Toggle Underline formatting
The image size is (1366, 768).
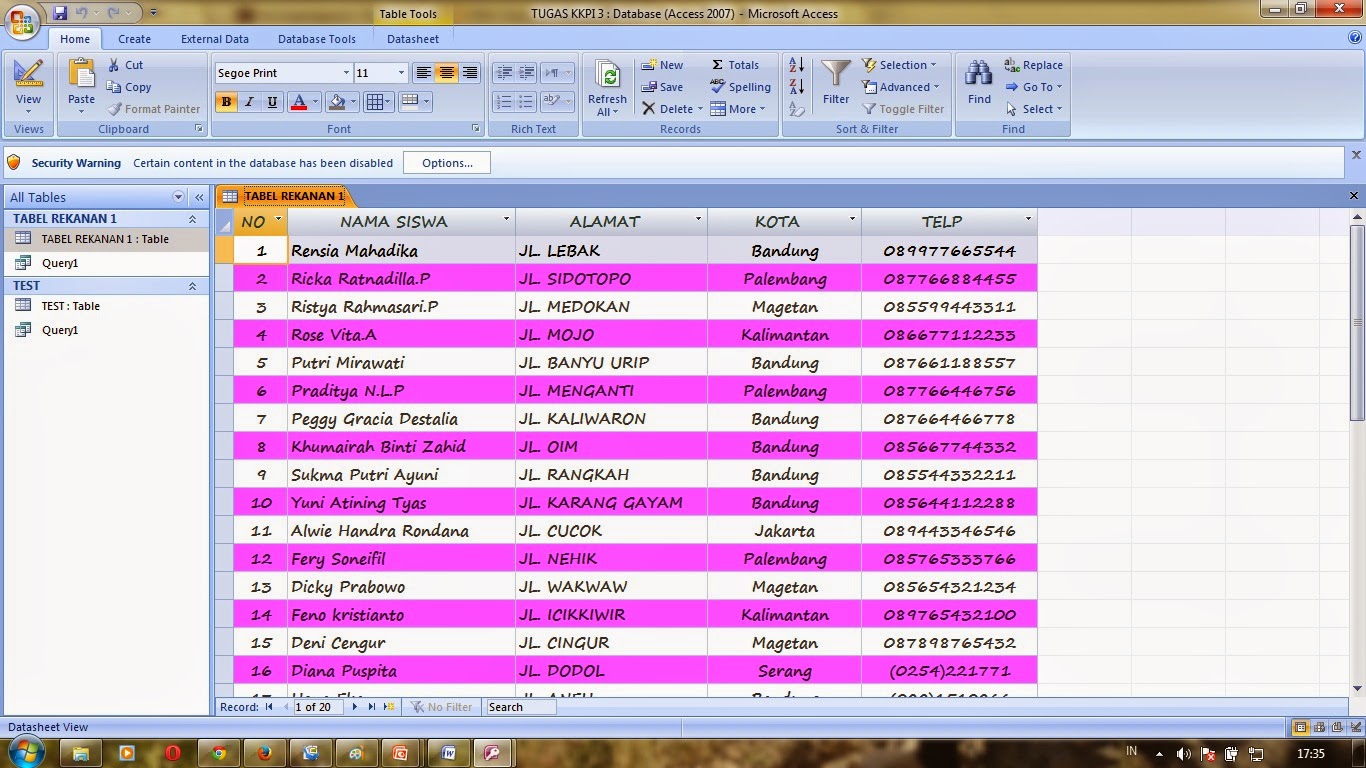272,101
